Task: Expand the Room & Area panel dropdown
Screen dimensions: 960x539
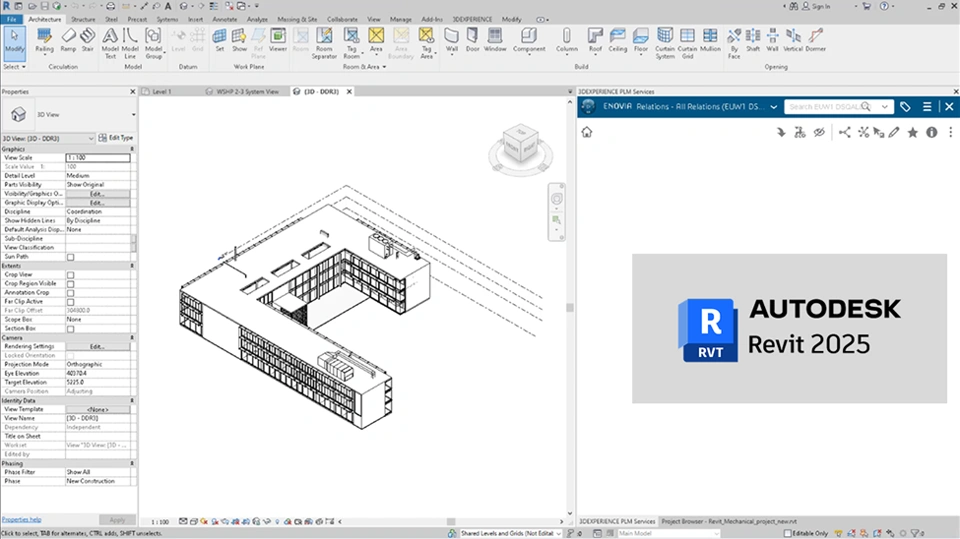Action: click(364, 67)
